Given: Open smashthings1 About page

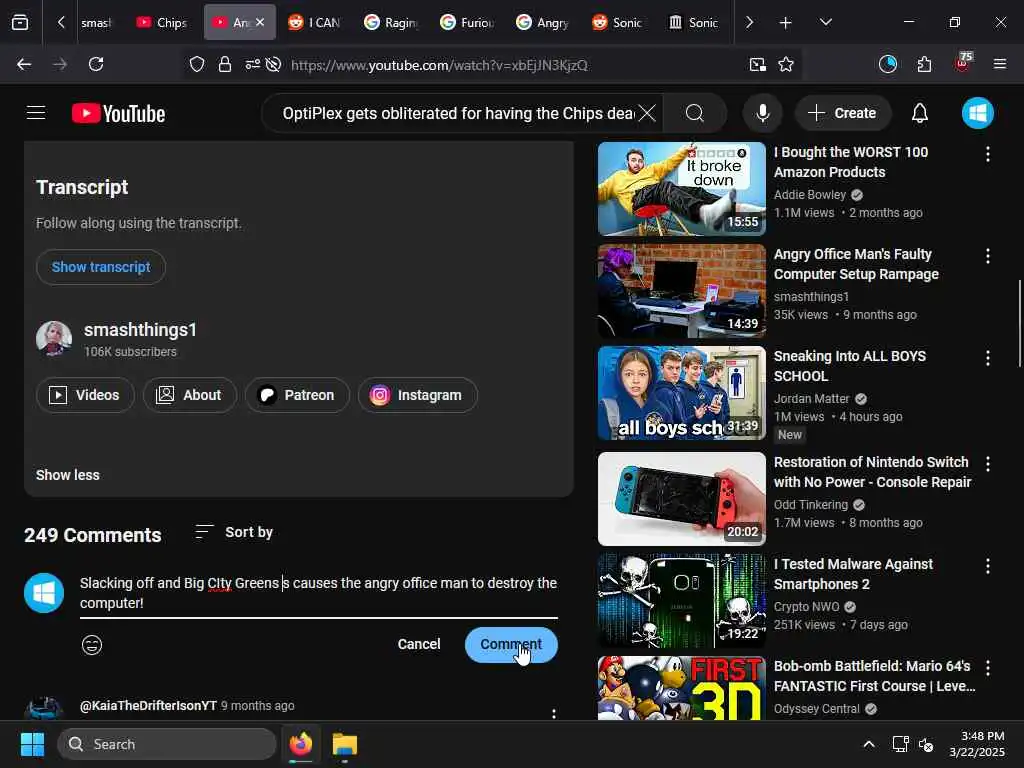Looking at the screenshot, I should click(189, 395).
